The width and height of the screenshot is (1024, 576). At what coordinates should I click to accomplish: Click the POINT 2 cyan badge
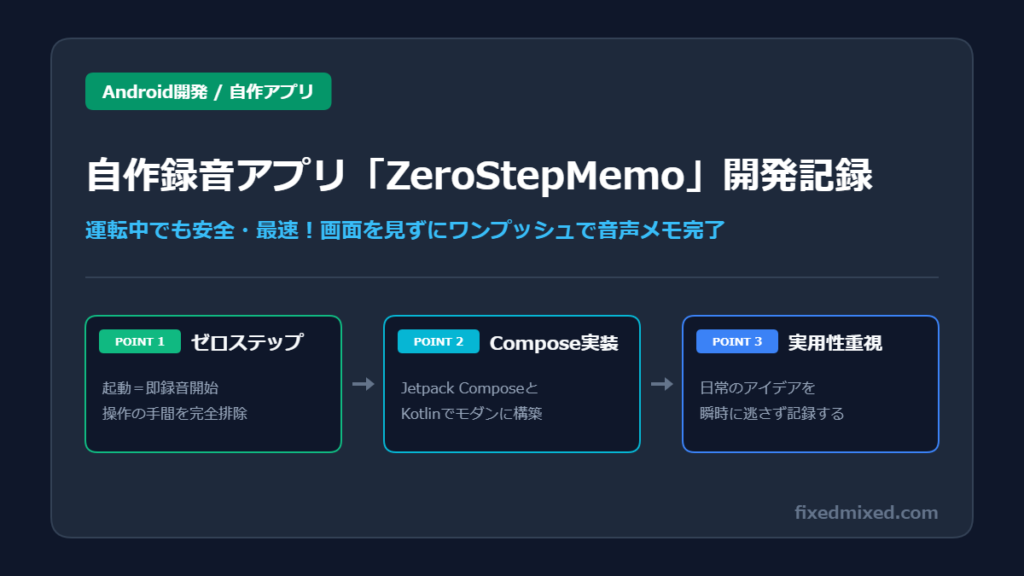point(438,342)
